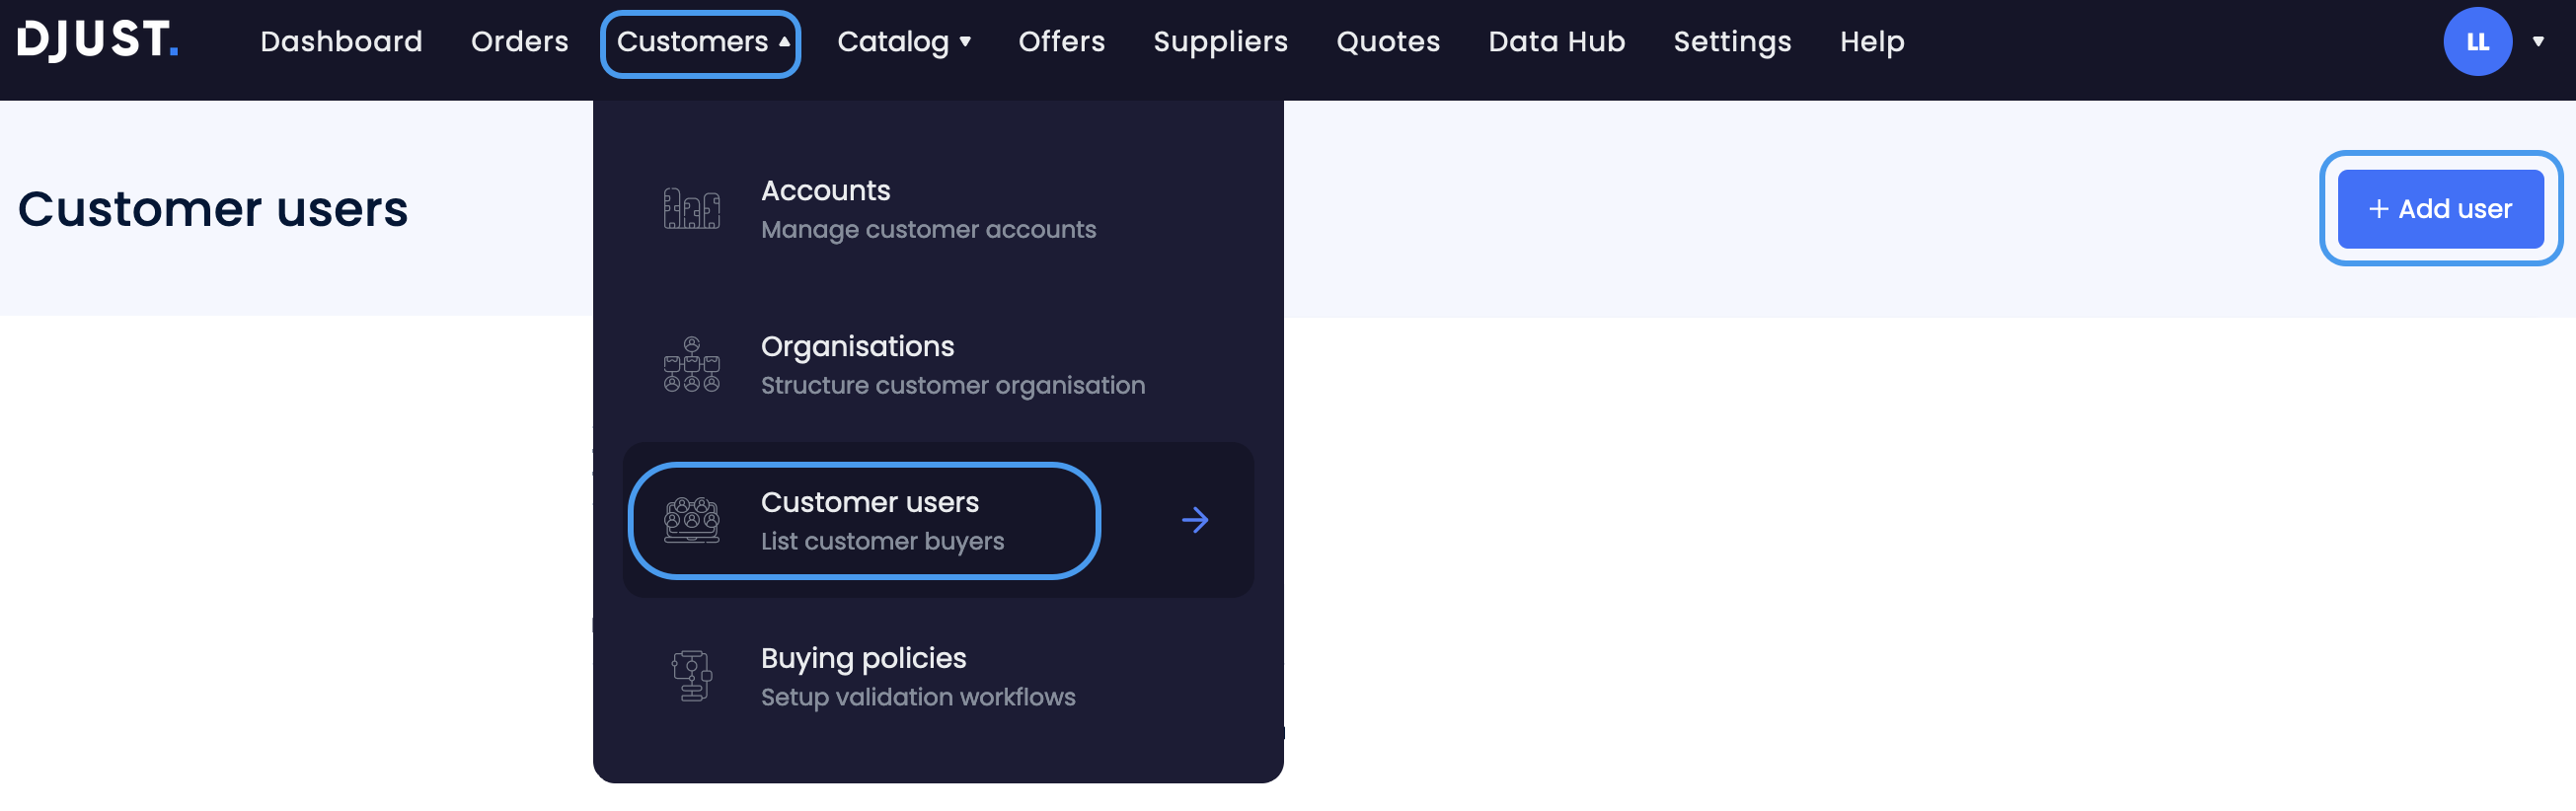
Task: Click the Customer users group icon
Action: (690, 520)
